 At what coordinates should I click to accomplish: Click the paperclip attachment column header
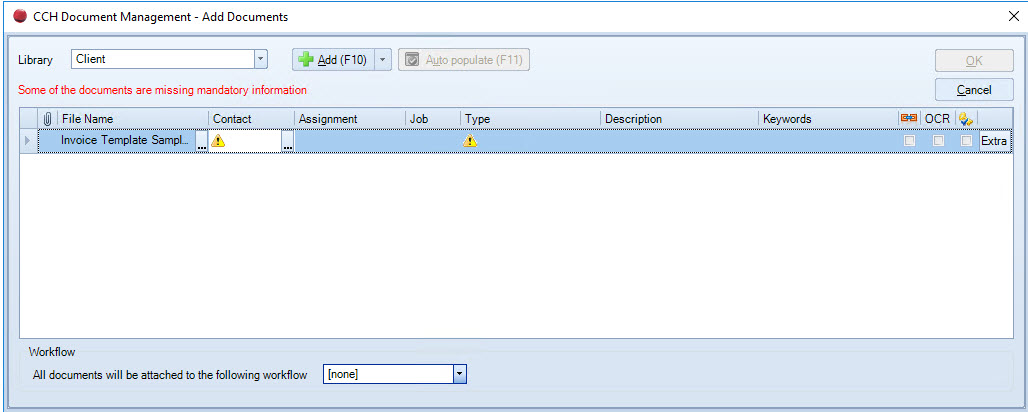point(47,119)
